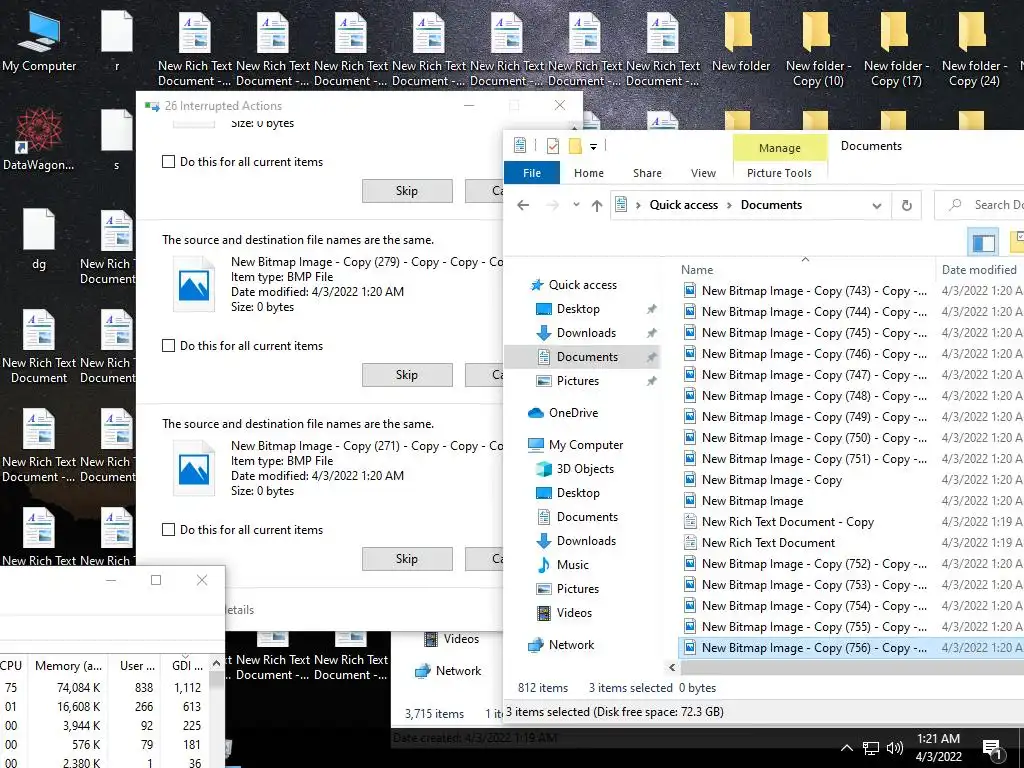Screen dimensions: 1024x768
Task: Show hidden icons in the system tray
Action: [x=846, y=748]
